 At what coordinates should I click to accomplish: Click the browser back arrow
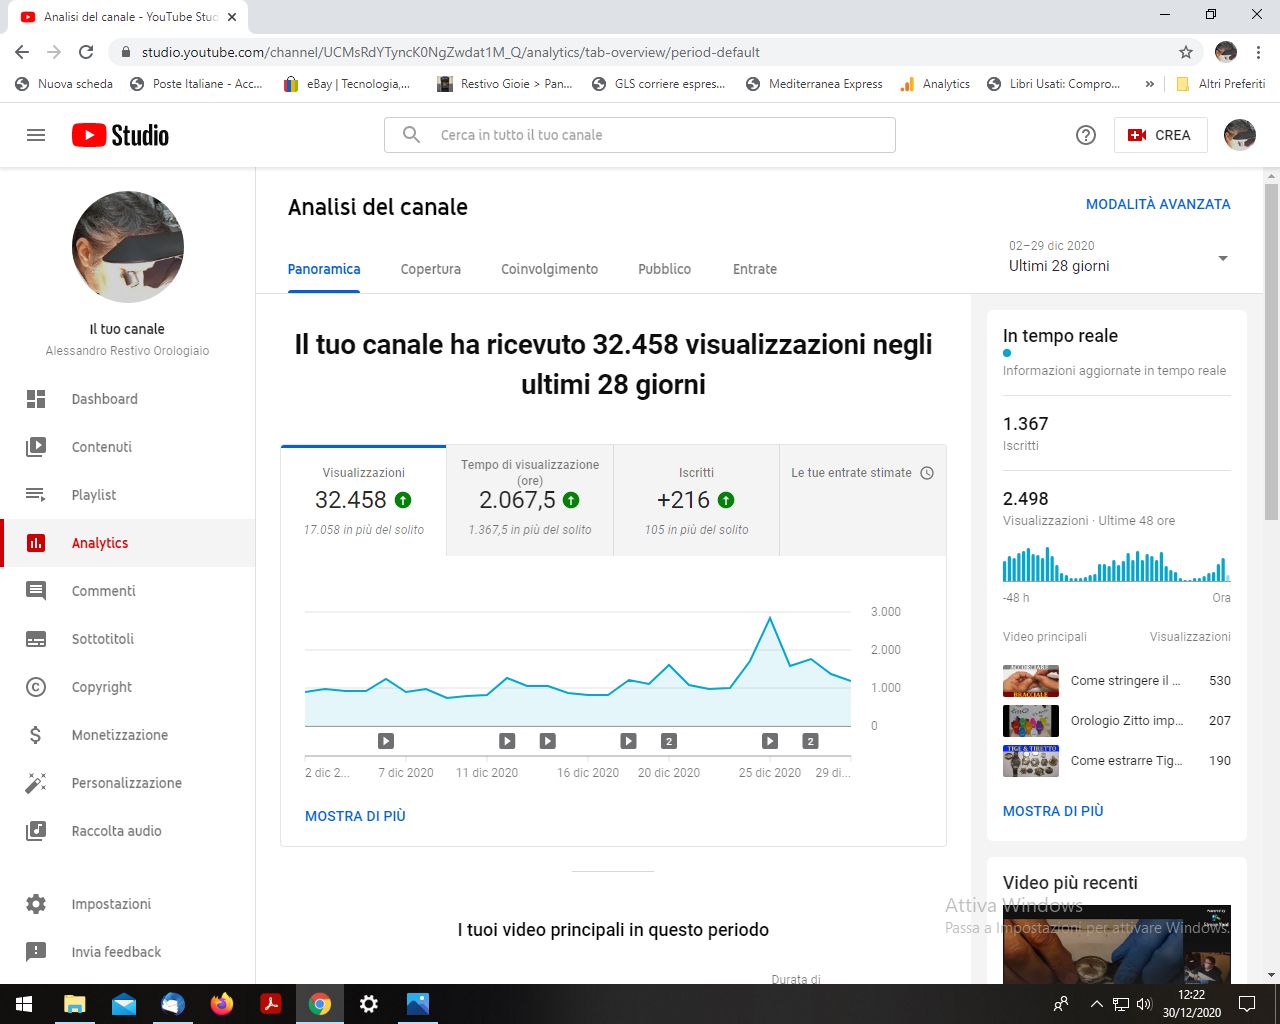point(22,52)
